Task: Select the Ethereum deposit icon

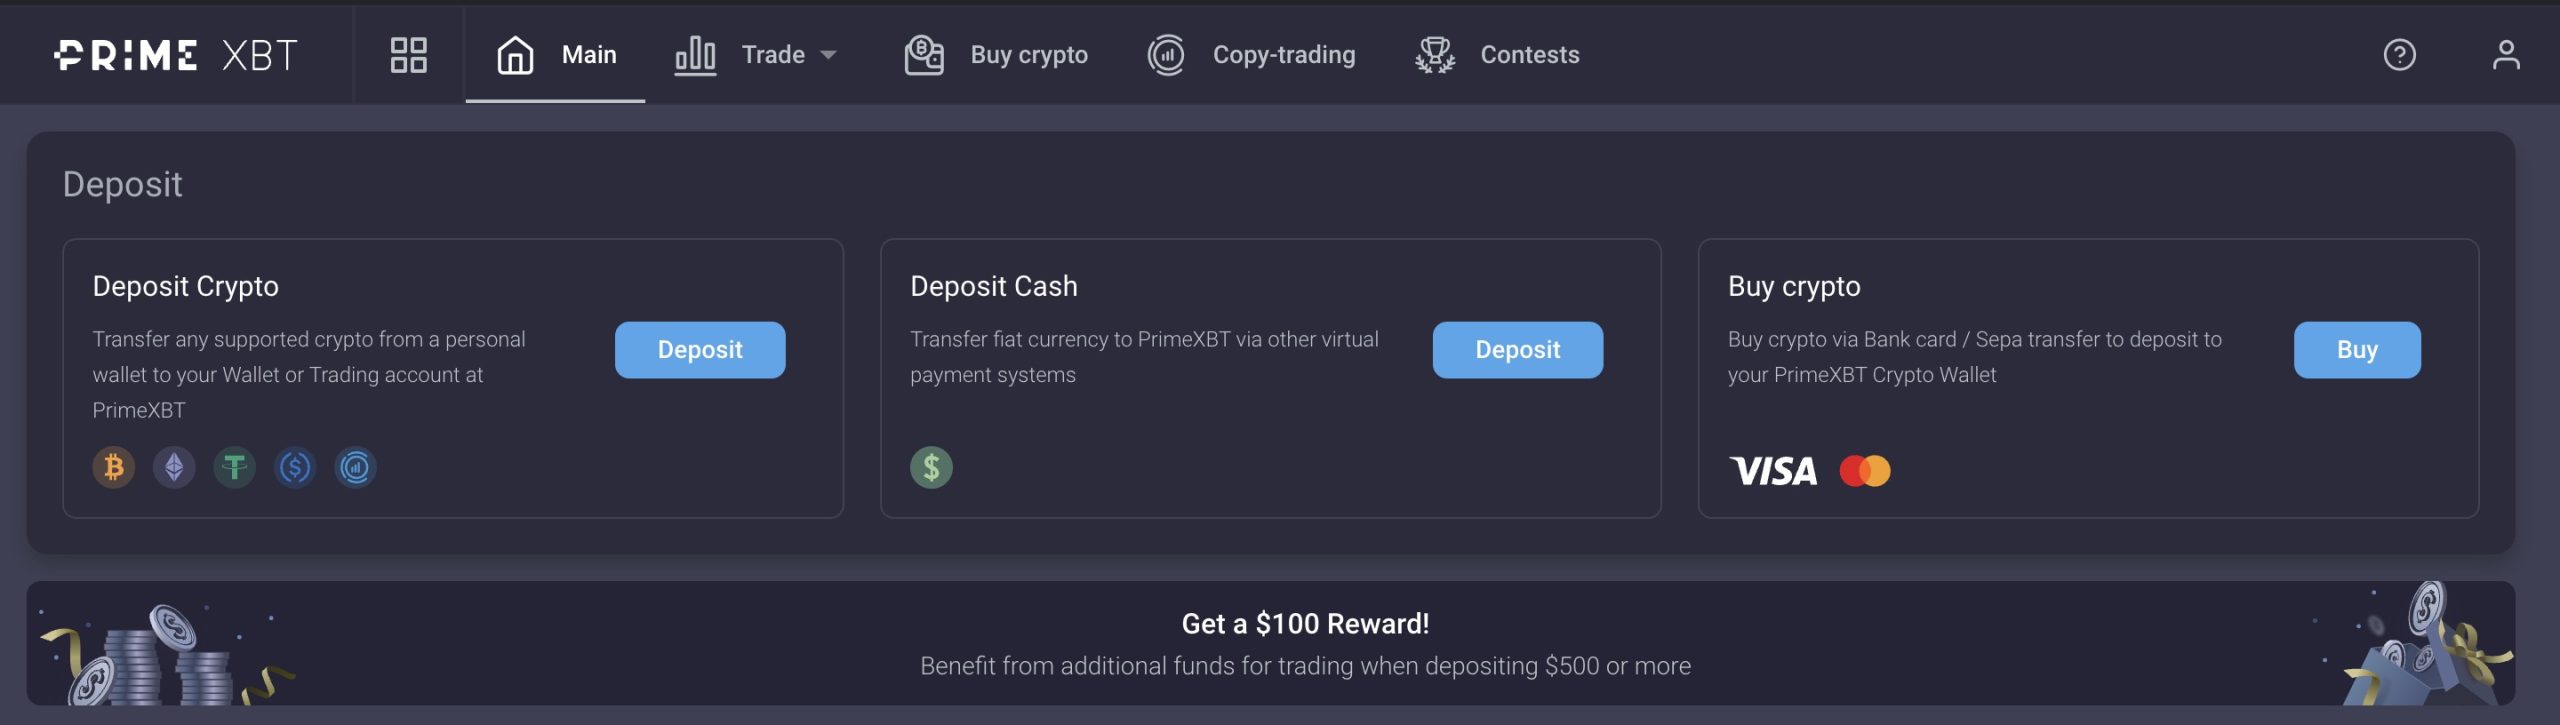Action: tap(174, 467)
